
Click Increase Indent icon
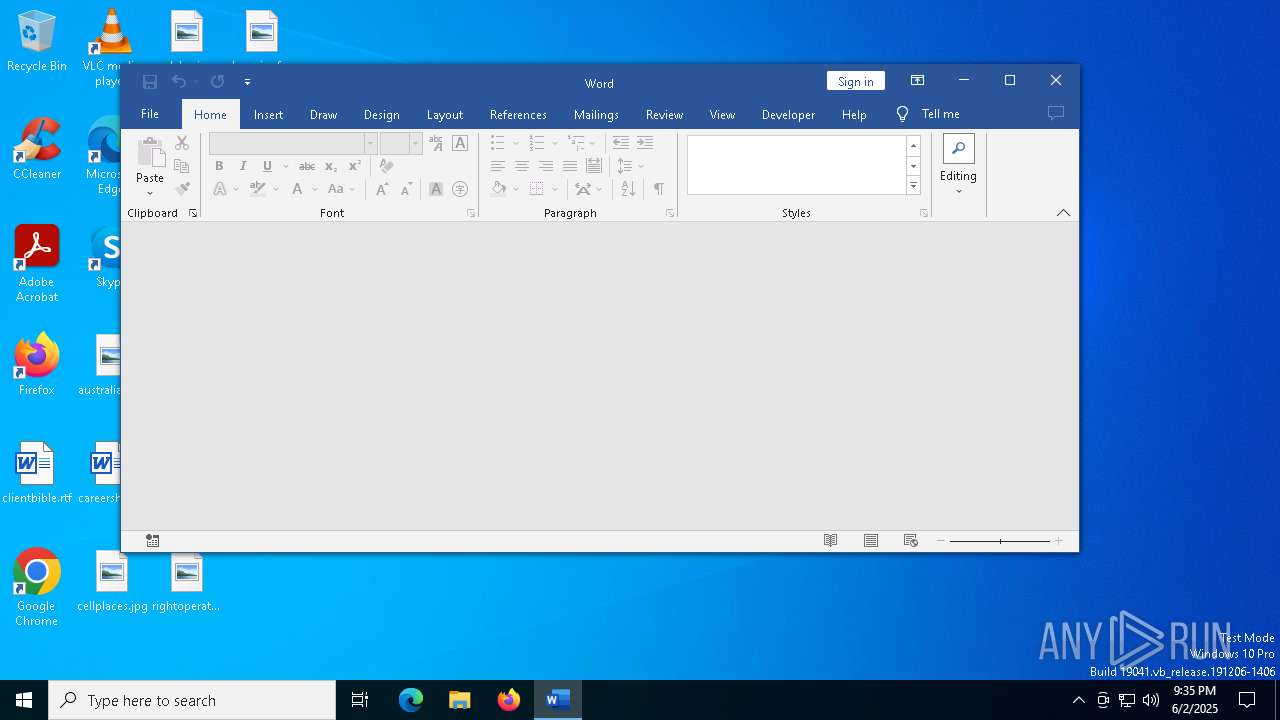tap(645, 143)
